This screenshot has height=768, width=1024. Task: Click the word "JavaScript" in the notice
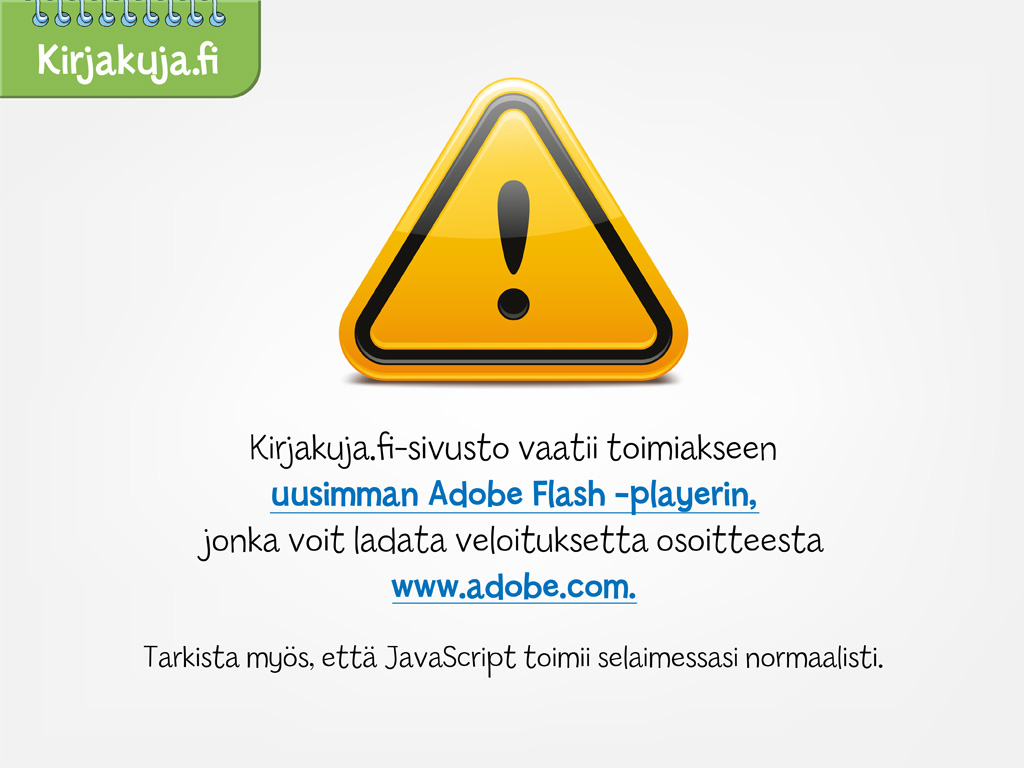(449, 658)
